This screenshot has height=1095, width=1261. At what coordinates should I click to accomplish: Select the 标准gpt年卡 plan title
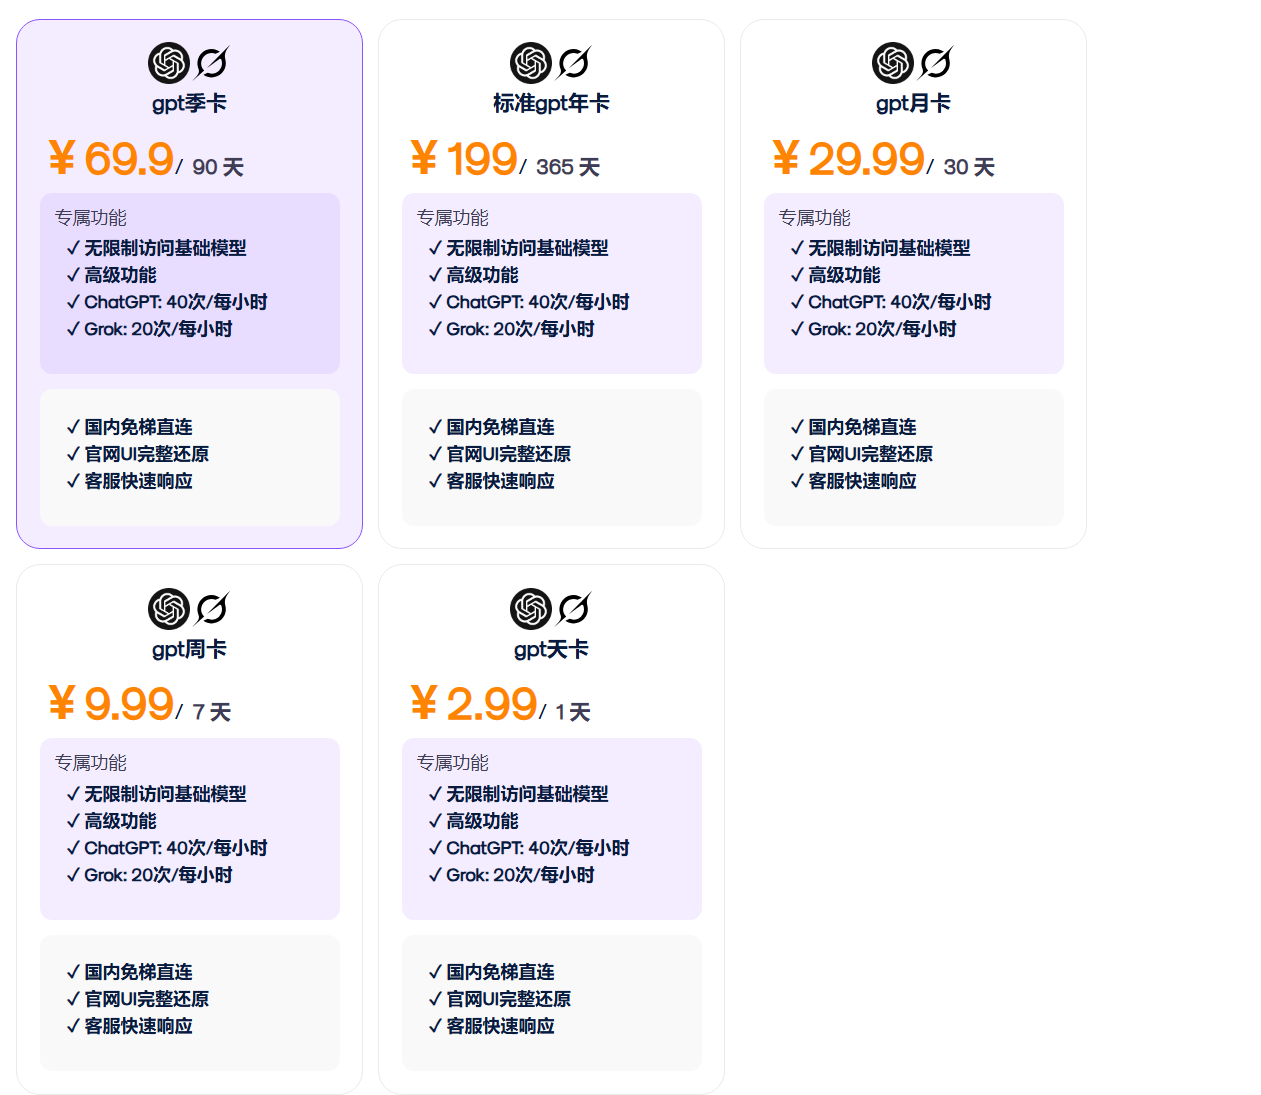pos(551,104)
